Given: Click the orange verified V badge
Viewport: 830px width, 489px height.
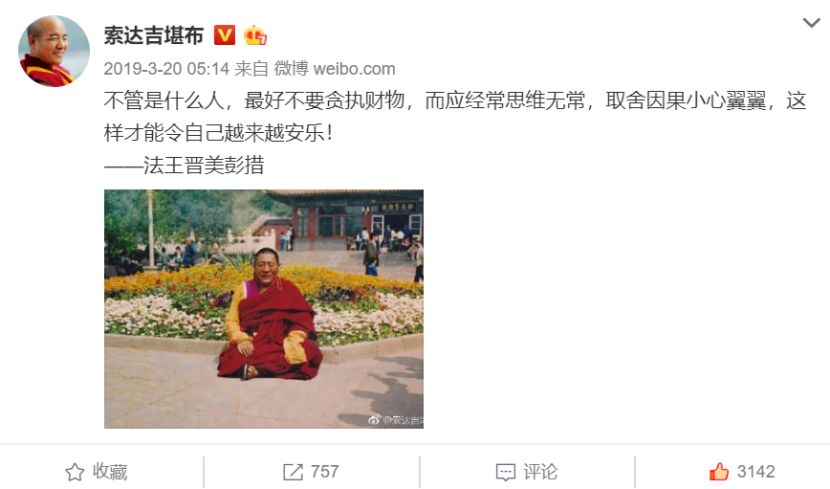Looking at the screenshot, I should [x=224, y=35].
